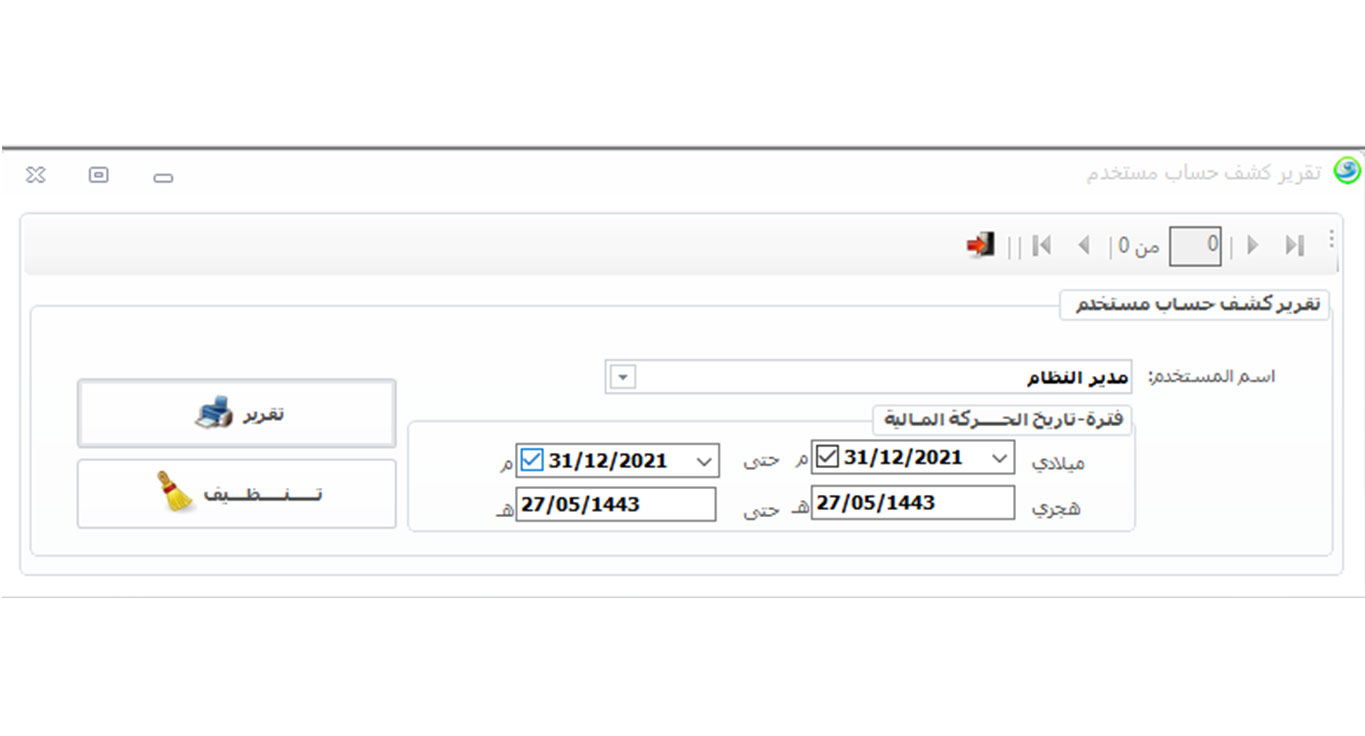Click the toolbar grip handle dots
The image size is (1365, 736).
point(1331,239)
